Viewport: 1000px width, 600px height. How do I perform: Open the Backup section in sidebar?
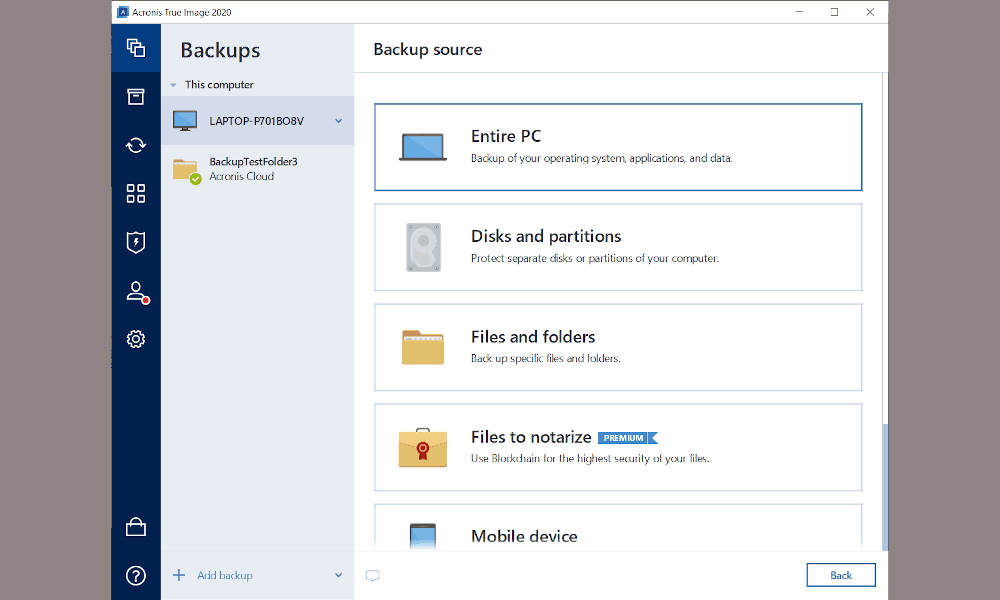click(136, 48)
